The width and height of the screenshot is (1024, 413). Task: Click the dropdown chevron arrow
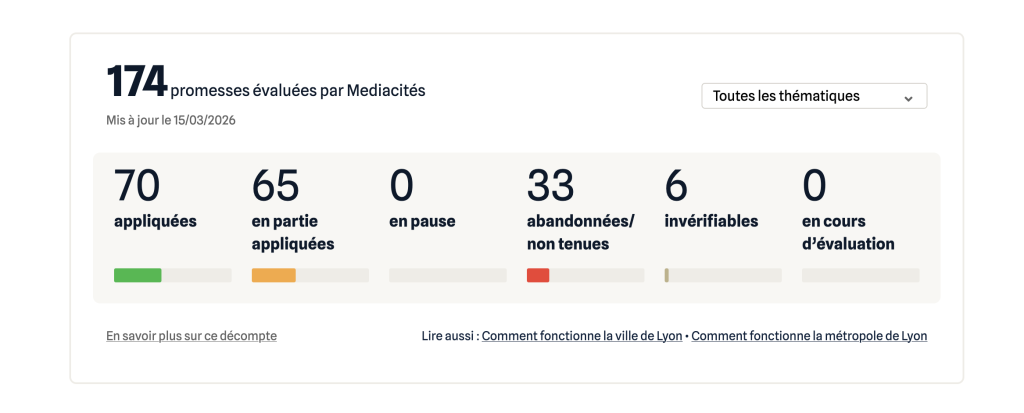[908, 98]
